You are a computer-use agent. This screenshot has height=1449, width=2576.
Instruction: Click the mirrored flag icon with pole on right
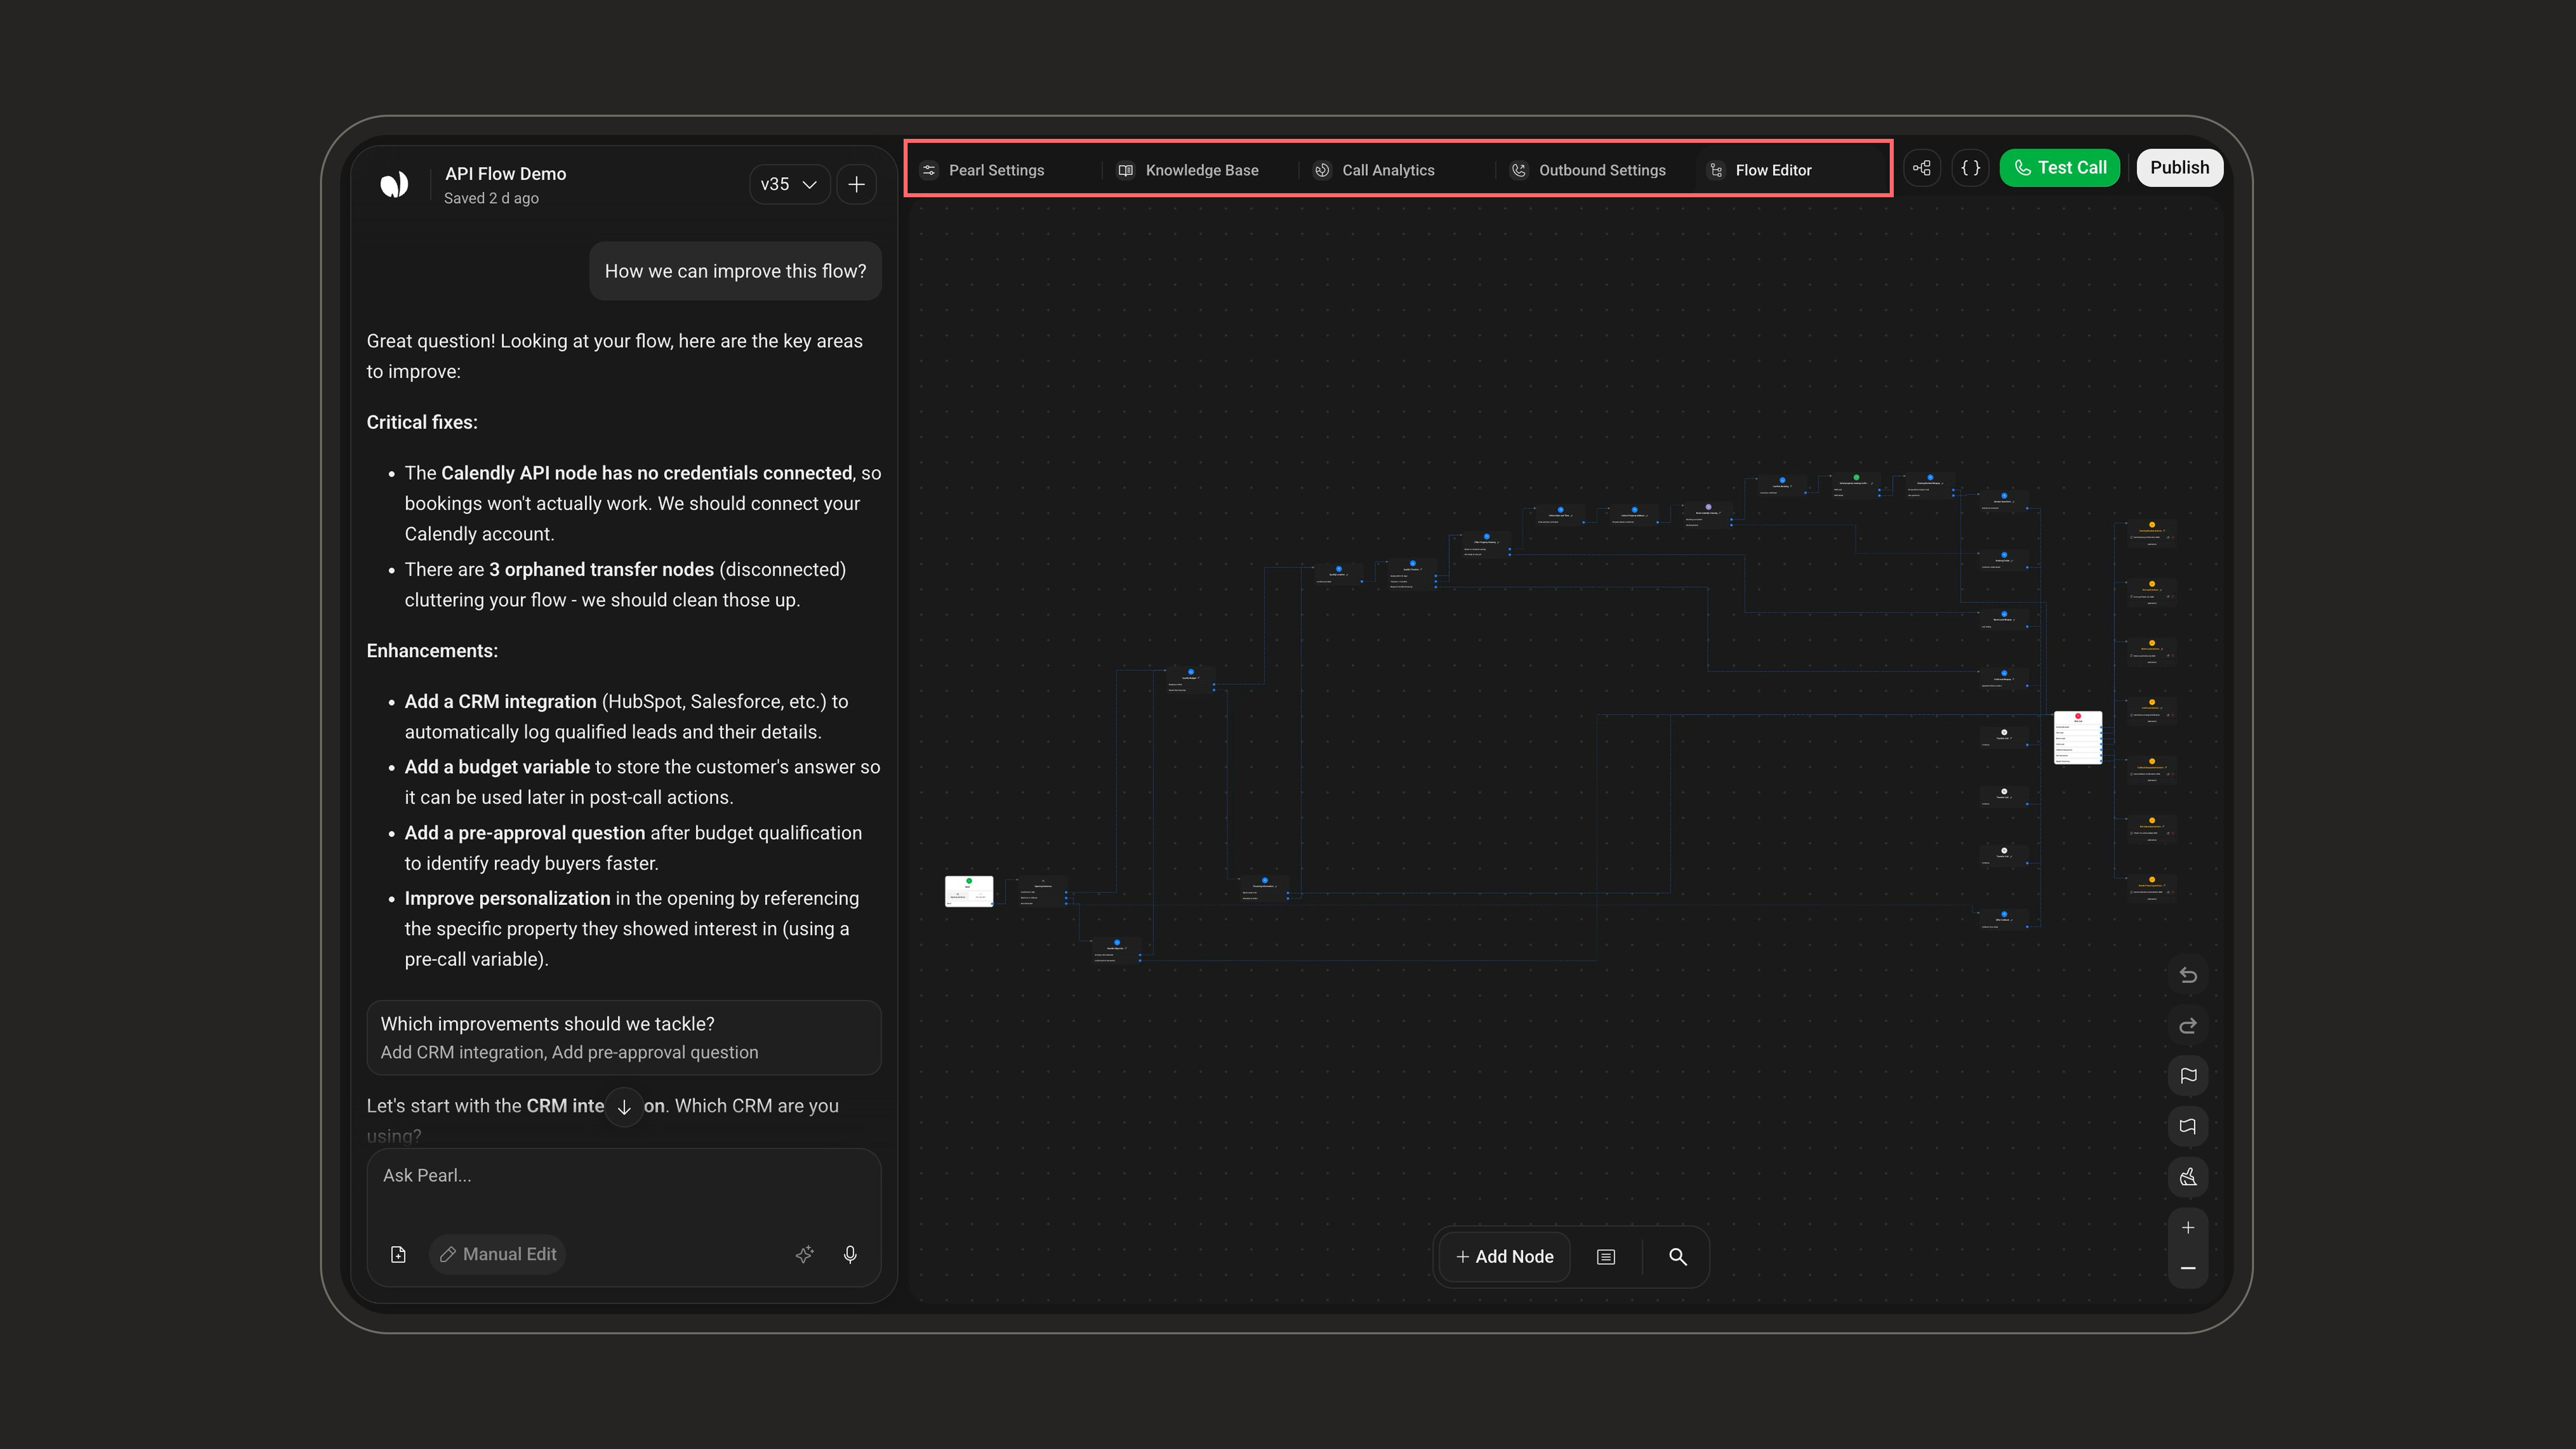pos(2188,1126)
